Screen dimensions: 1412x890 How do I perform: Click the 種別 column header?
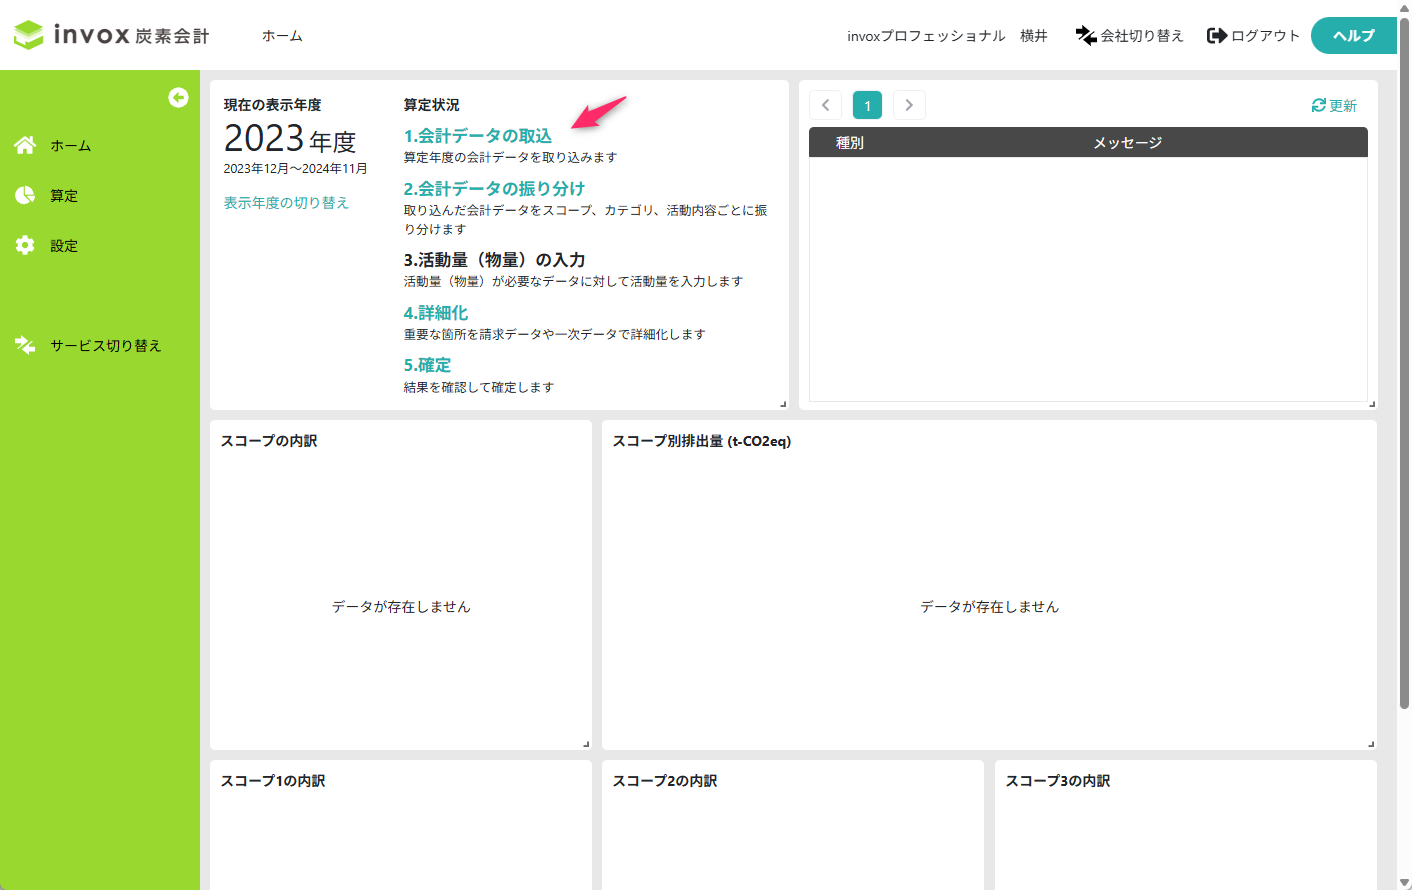click(x=850, y=143)
